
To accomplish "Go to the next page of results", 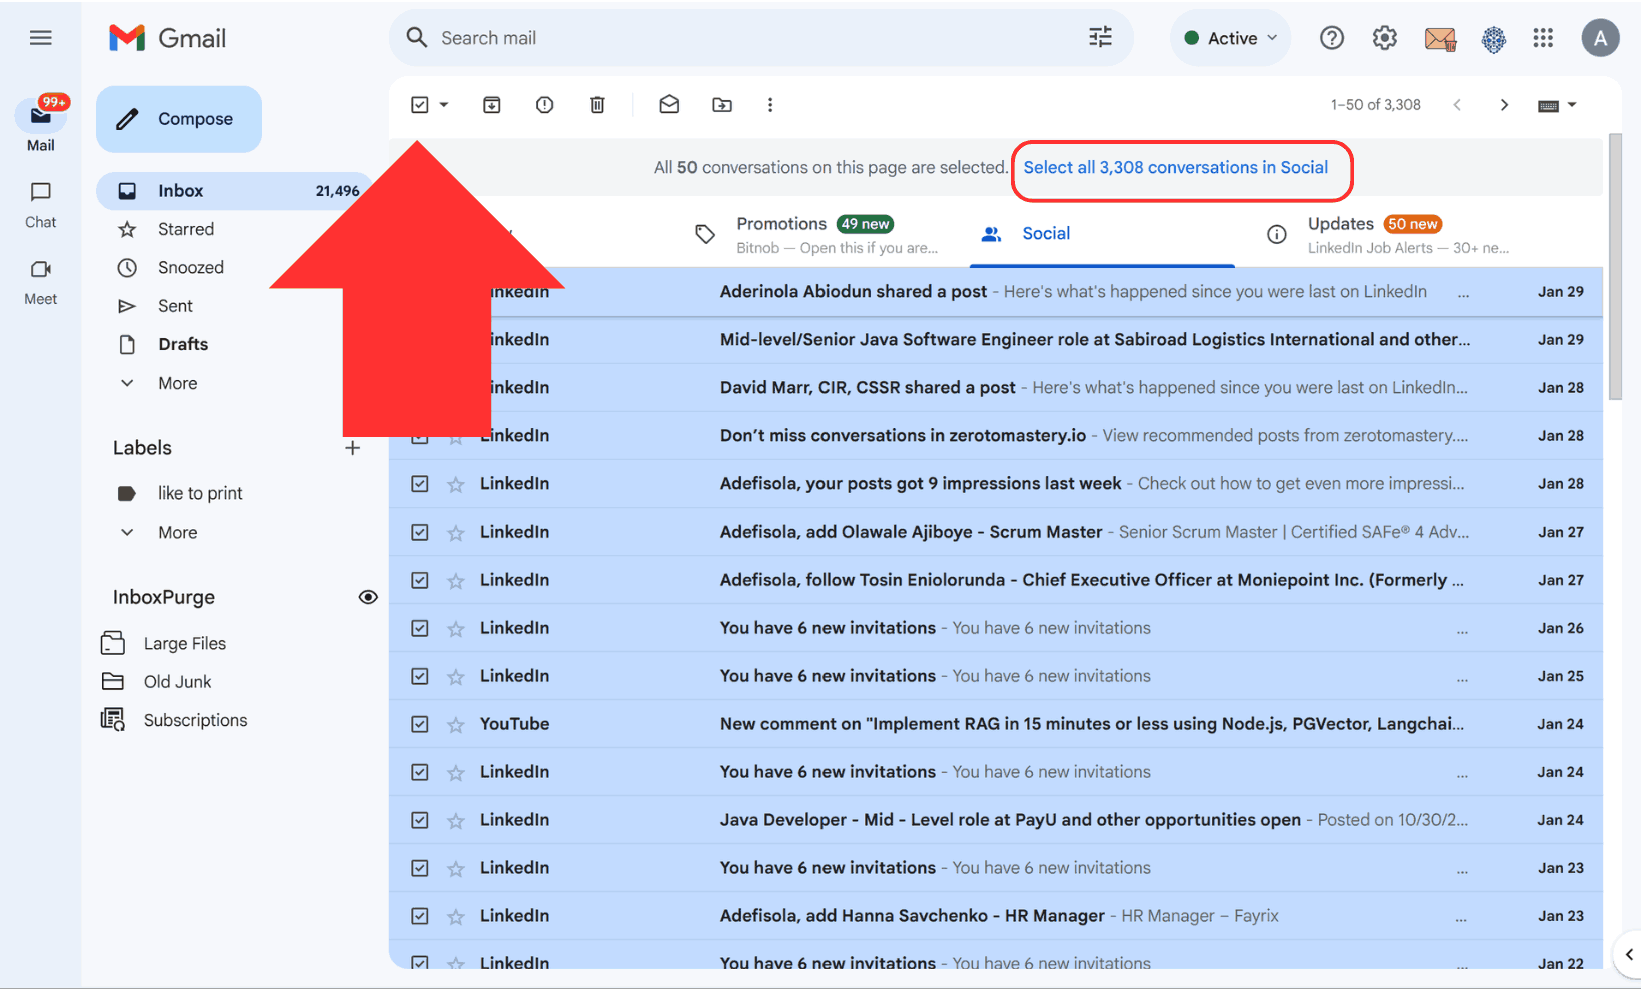I will coord(1504,105).
